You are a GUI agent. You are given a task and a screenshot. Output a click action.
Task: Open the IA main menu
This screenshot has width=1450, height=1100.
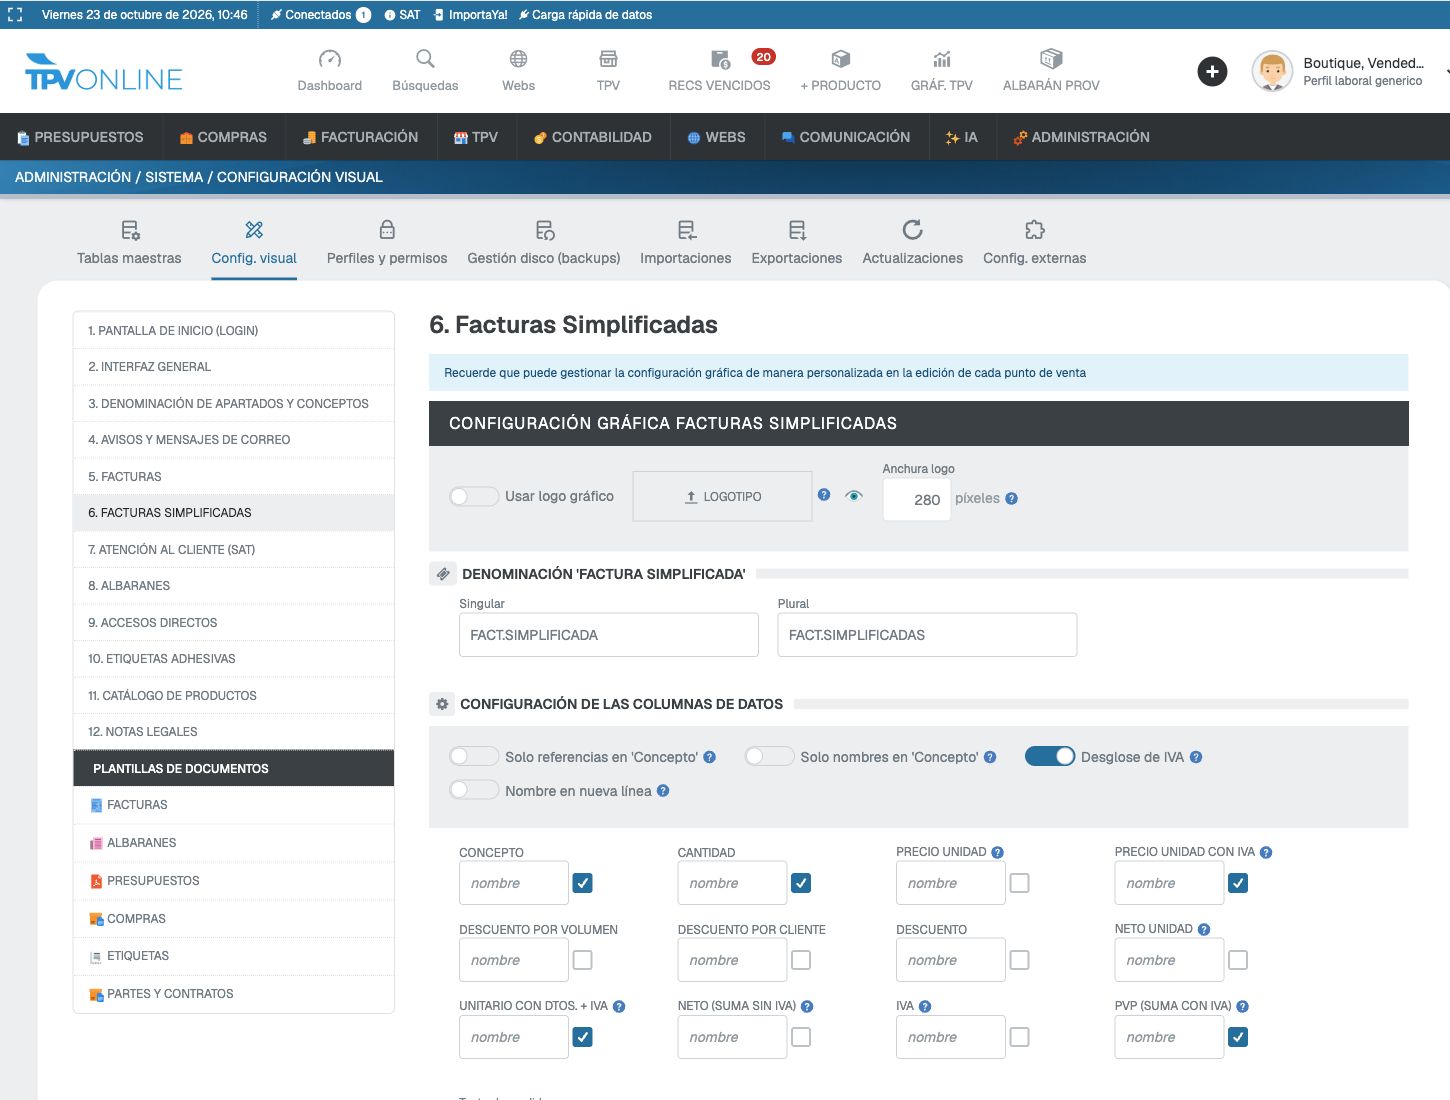point(962,137)
